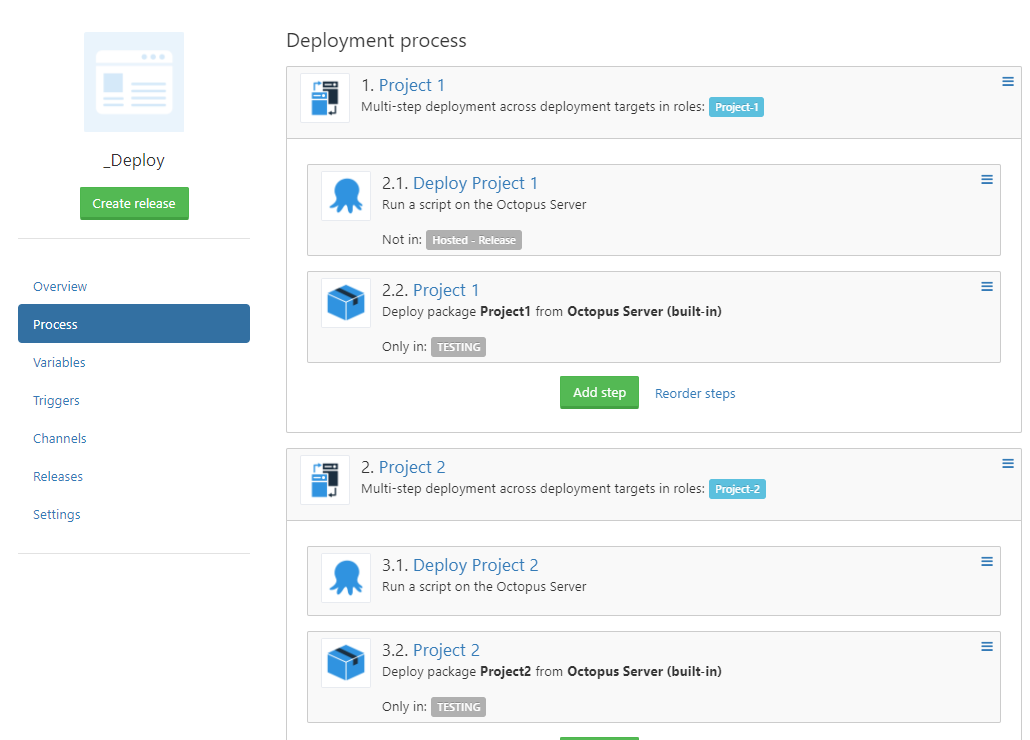Click the multi-step deployment icon for Project 2
This screenshot has height=740, width=1030.
tap(324, 479)
